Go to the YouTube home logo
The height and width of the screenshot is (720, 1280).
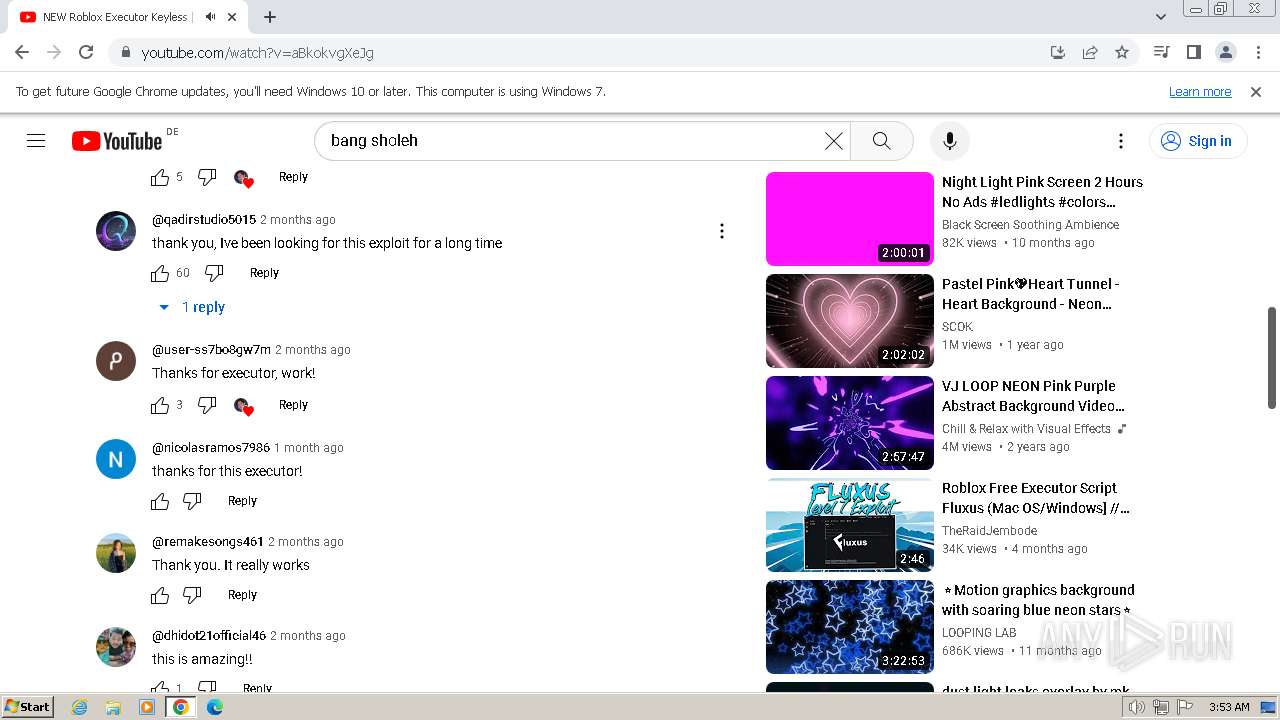pyautogui.click(x=117, y=141)
